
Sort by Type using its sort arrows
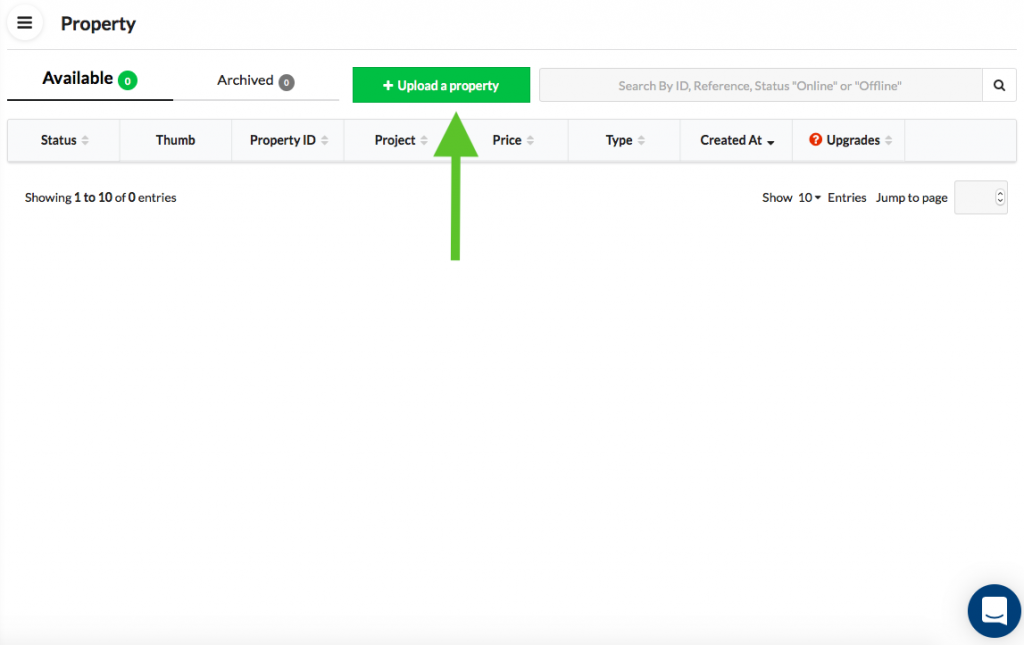[643, 140]
